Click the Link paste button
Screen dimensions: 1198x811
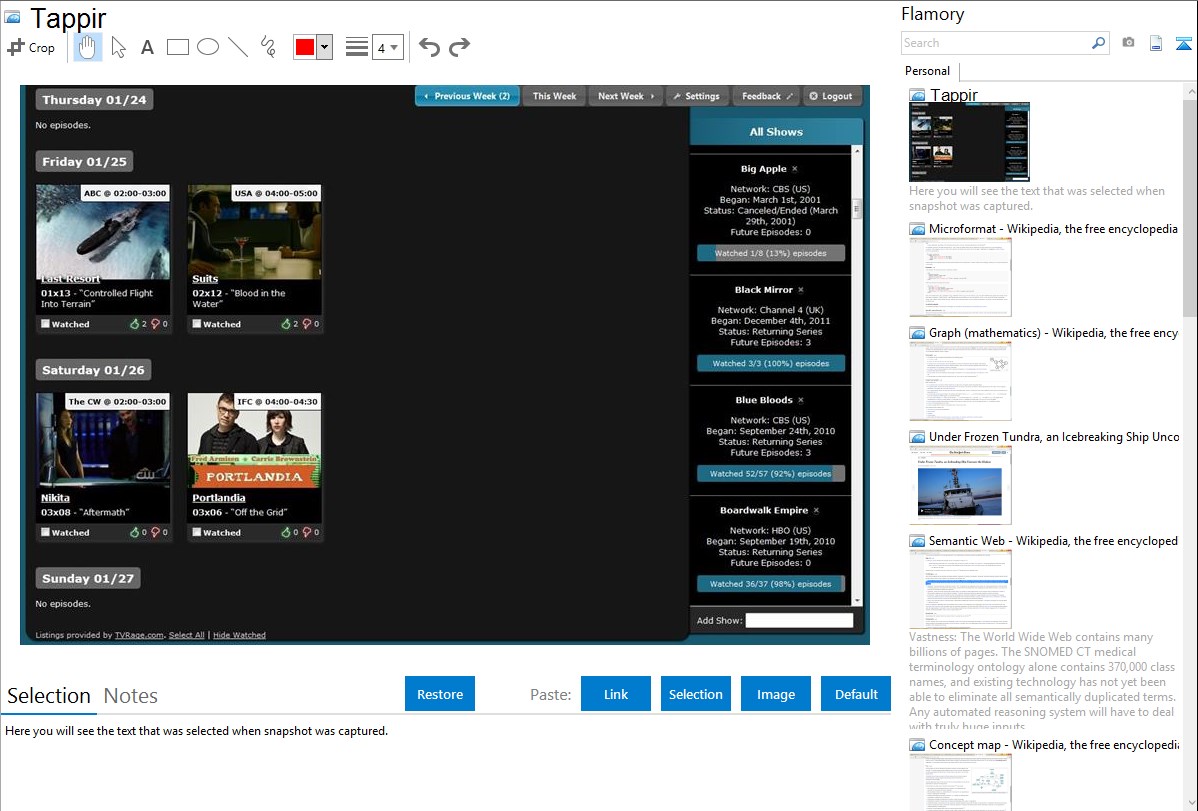pos(616,694)
